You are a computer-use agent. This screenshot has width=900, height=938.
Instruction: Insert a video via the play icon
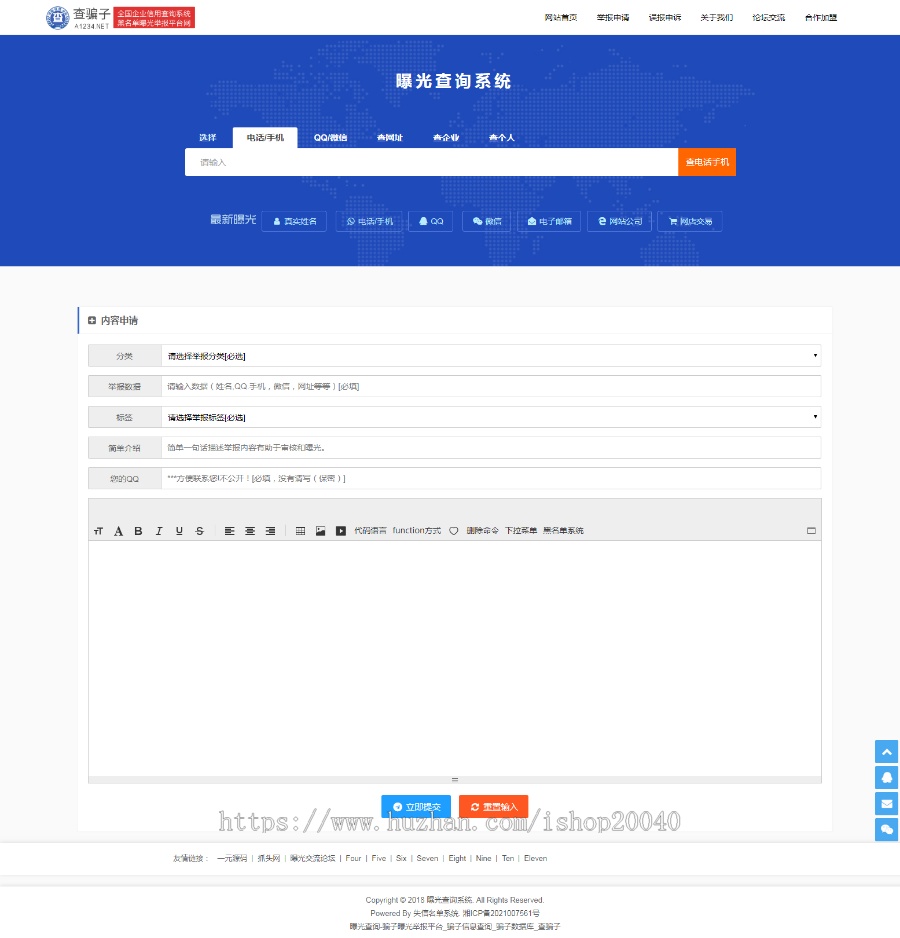point(340,531)
